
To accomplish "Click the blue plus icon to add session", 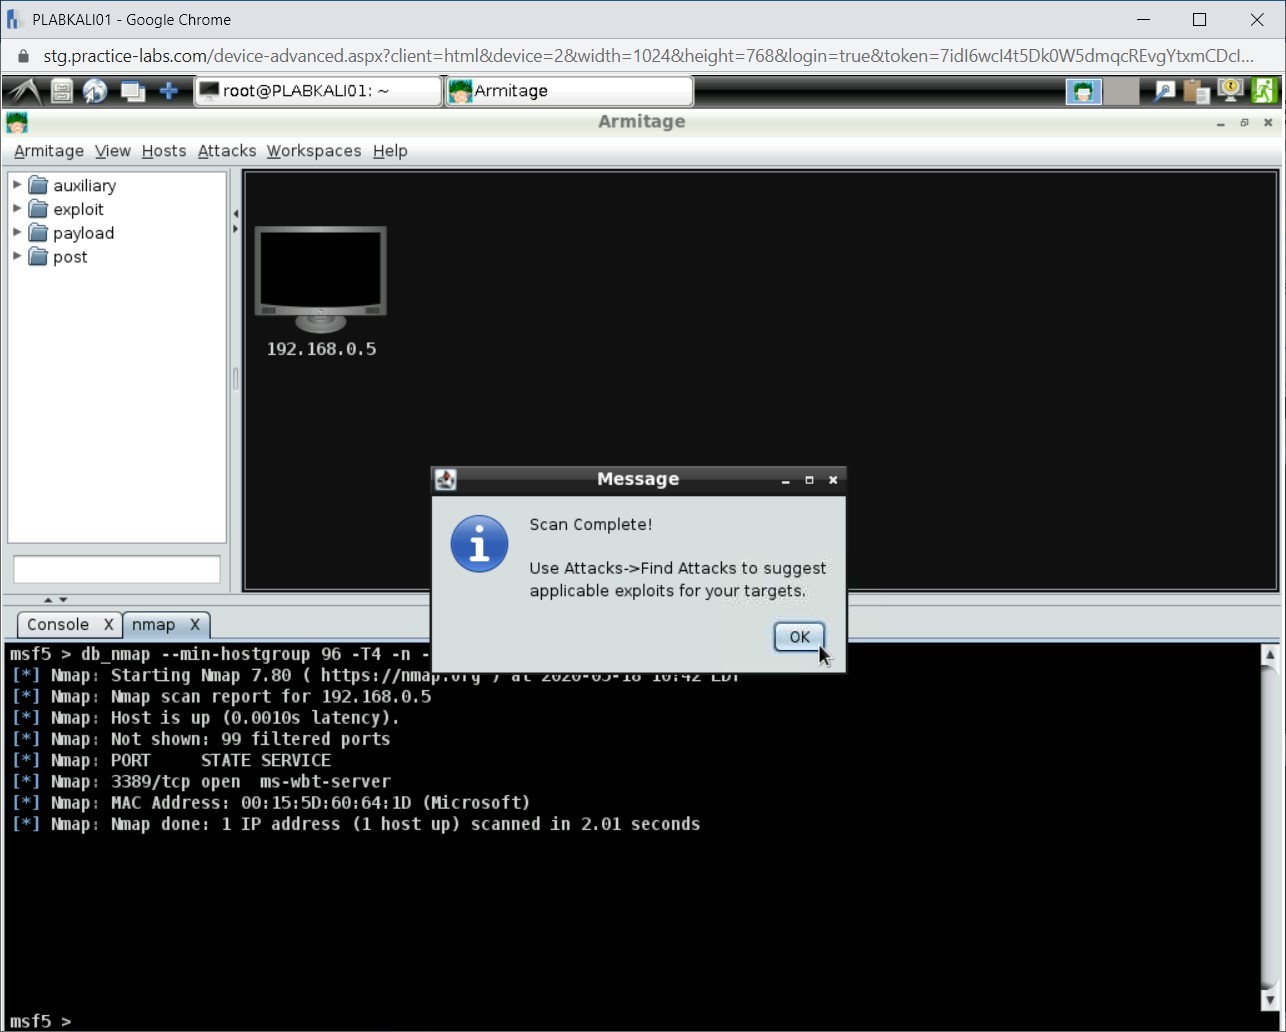I will (x=168, y=91).
